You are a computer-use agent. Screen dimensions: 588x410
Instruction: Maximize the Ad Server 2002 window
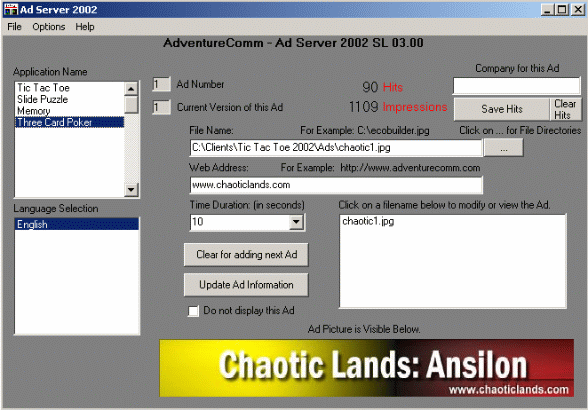pyautogui.click(x=562, y=9)
